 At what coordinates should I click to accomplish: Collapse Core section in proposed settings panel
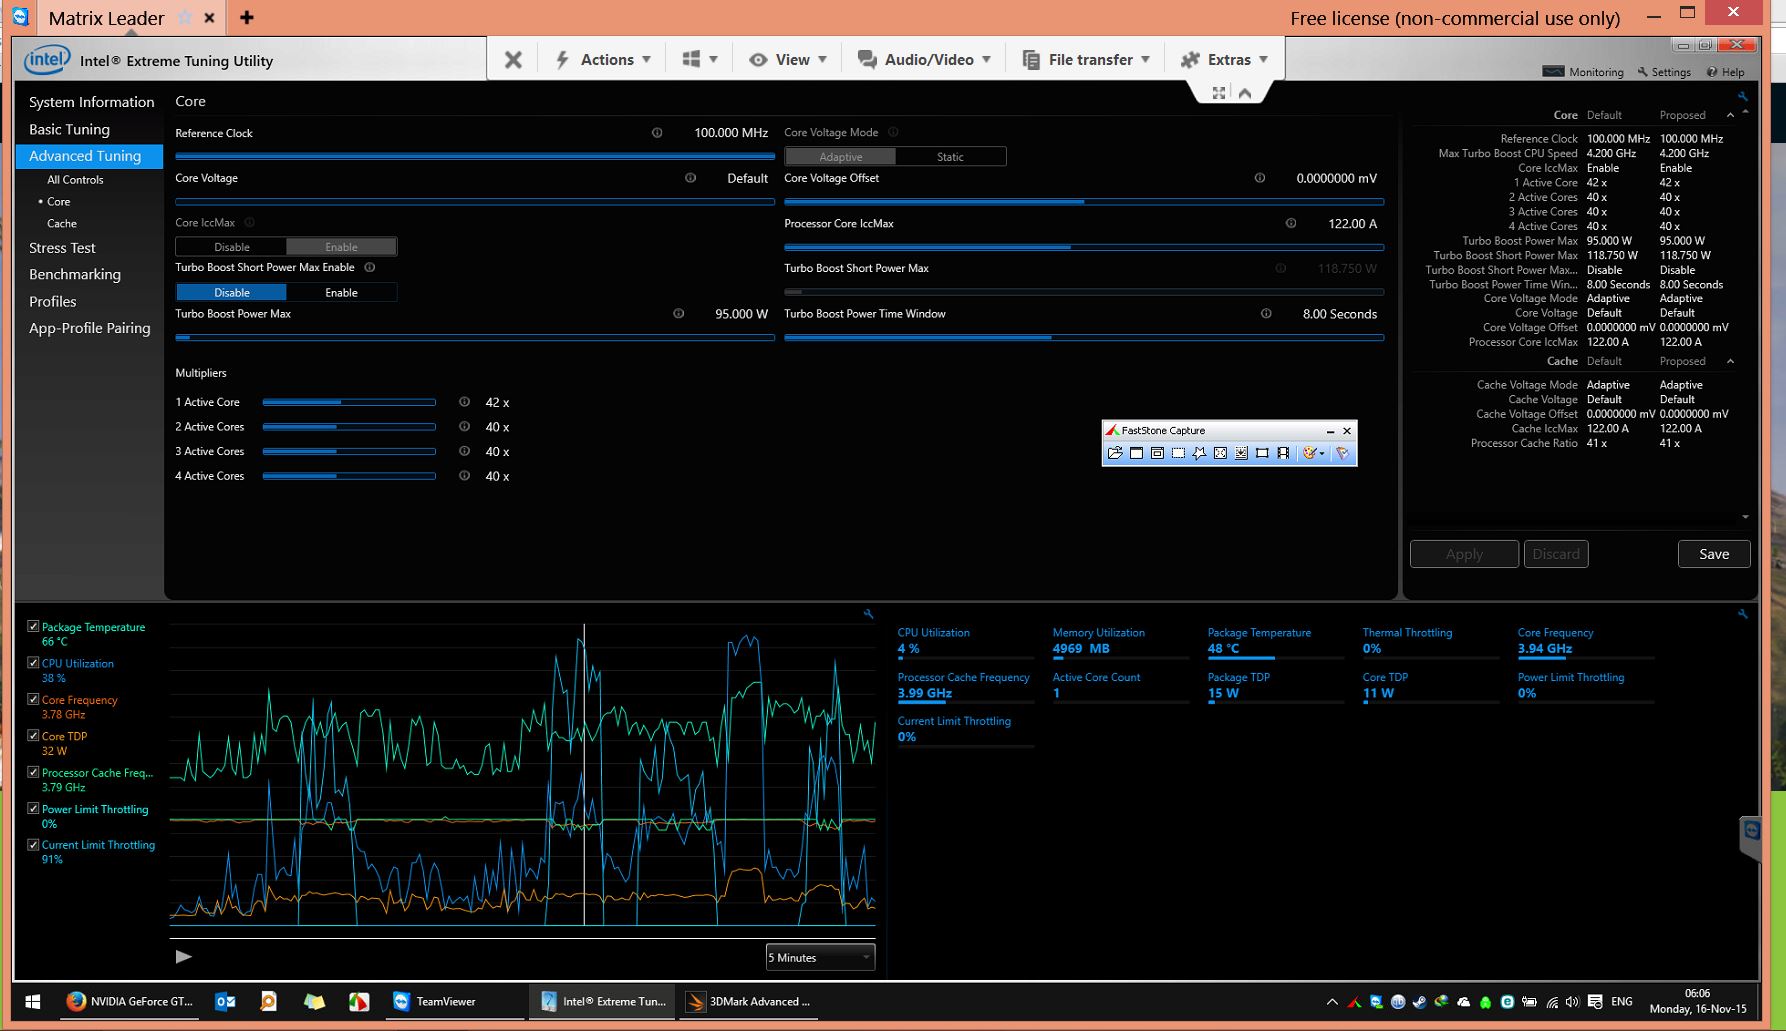1730,115
